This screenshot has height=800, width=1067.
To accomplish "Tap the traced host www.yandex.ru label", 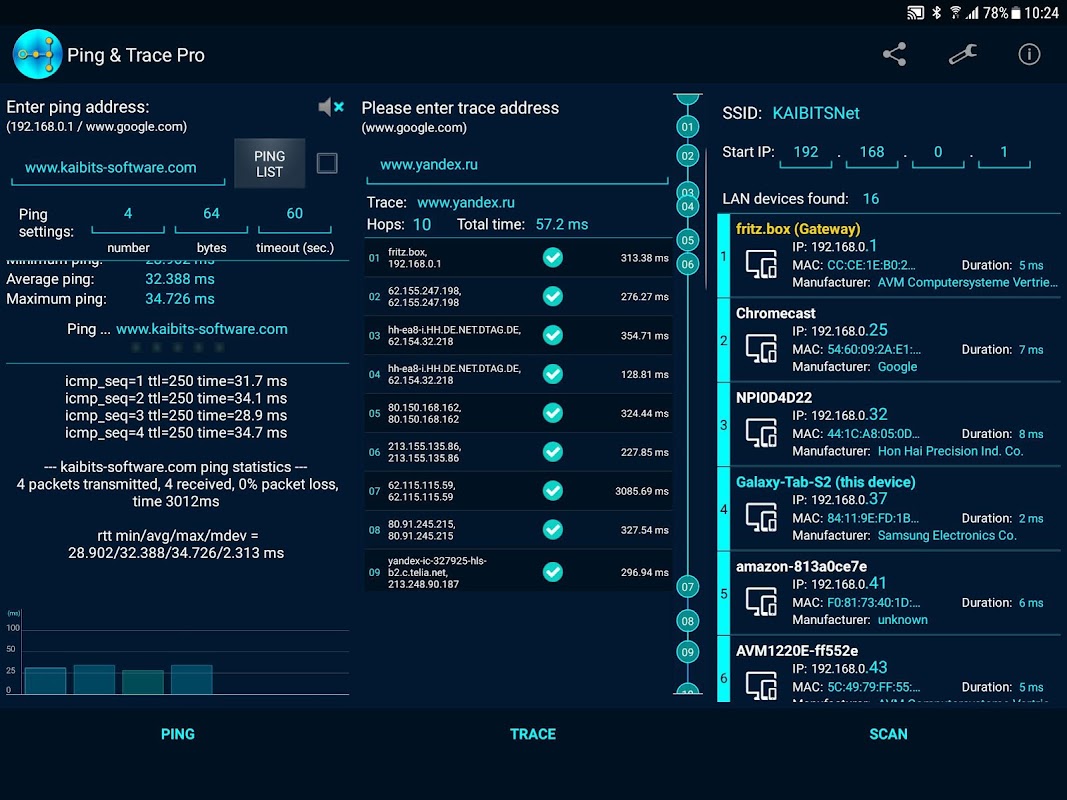I will 465,203.
